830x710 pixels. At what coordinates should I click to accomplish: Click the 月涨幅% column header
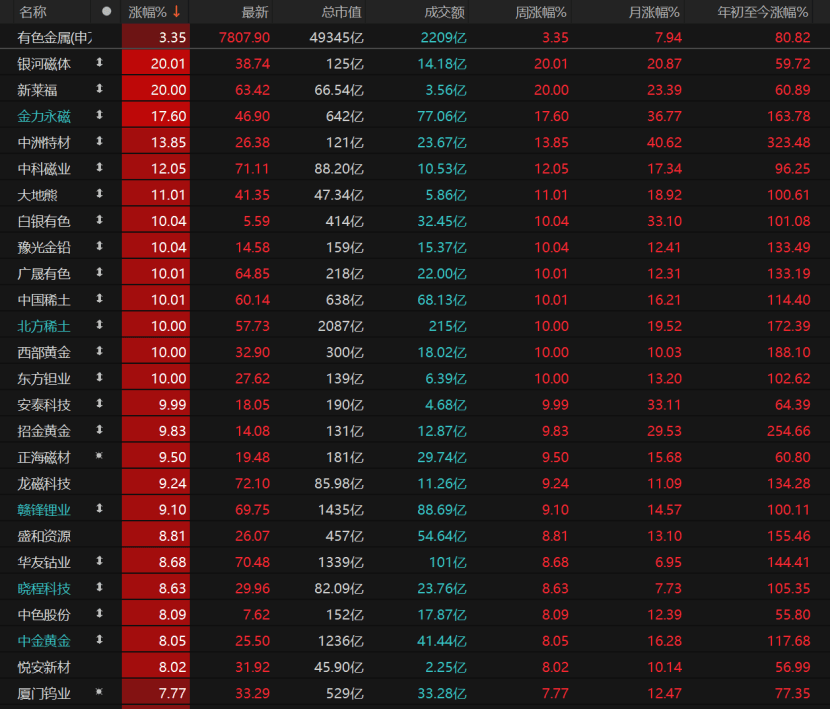click(653, 12)
